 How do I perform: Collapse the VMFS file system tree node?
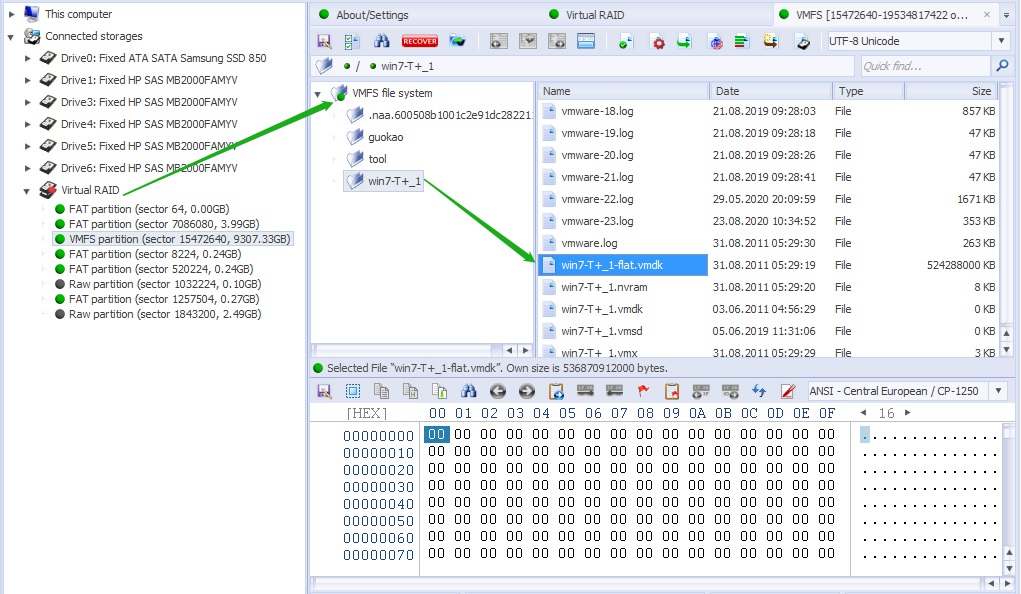318,94
